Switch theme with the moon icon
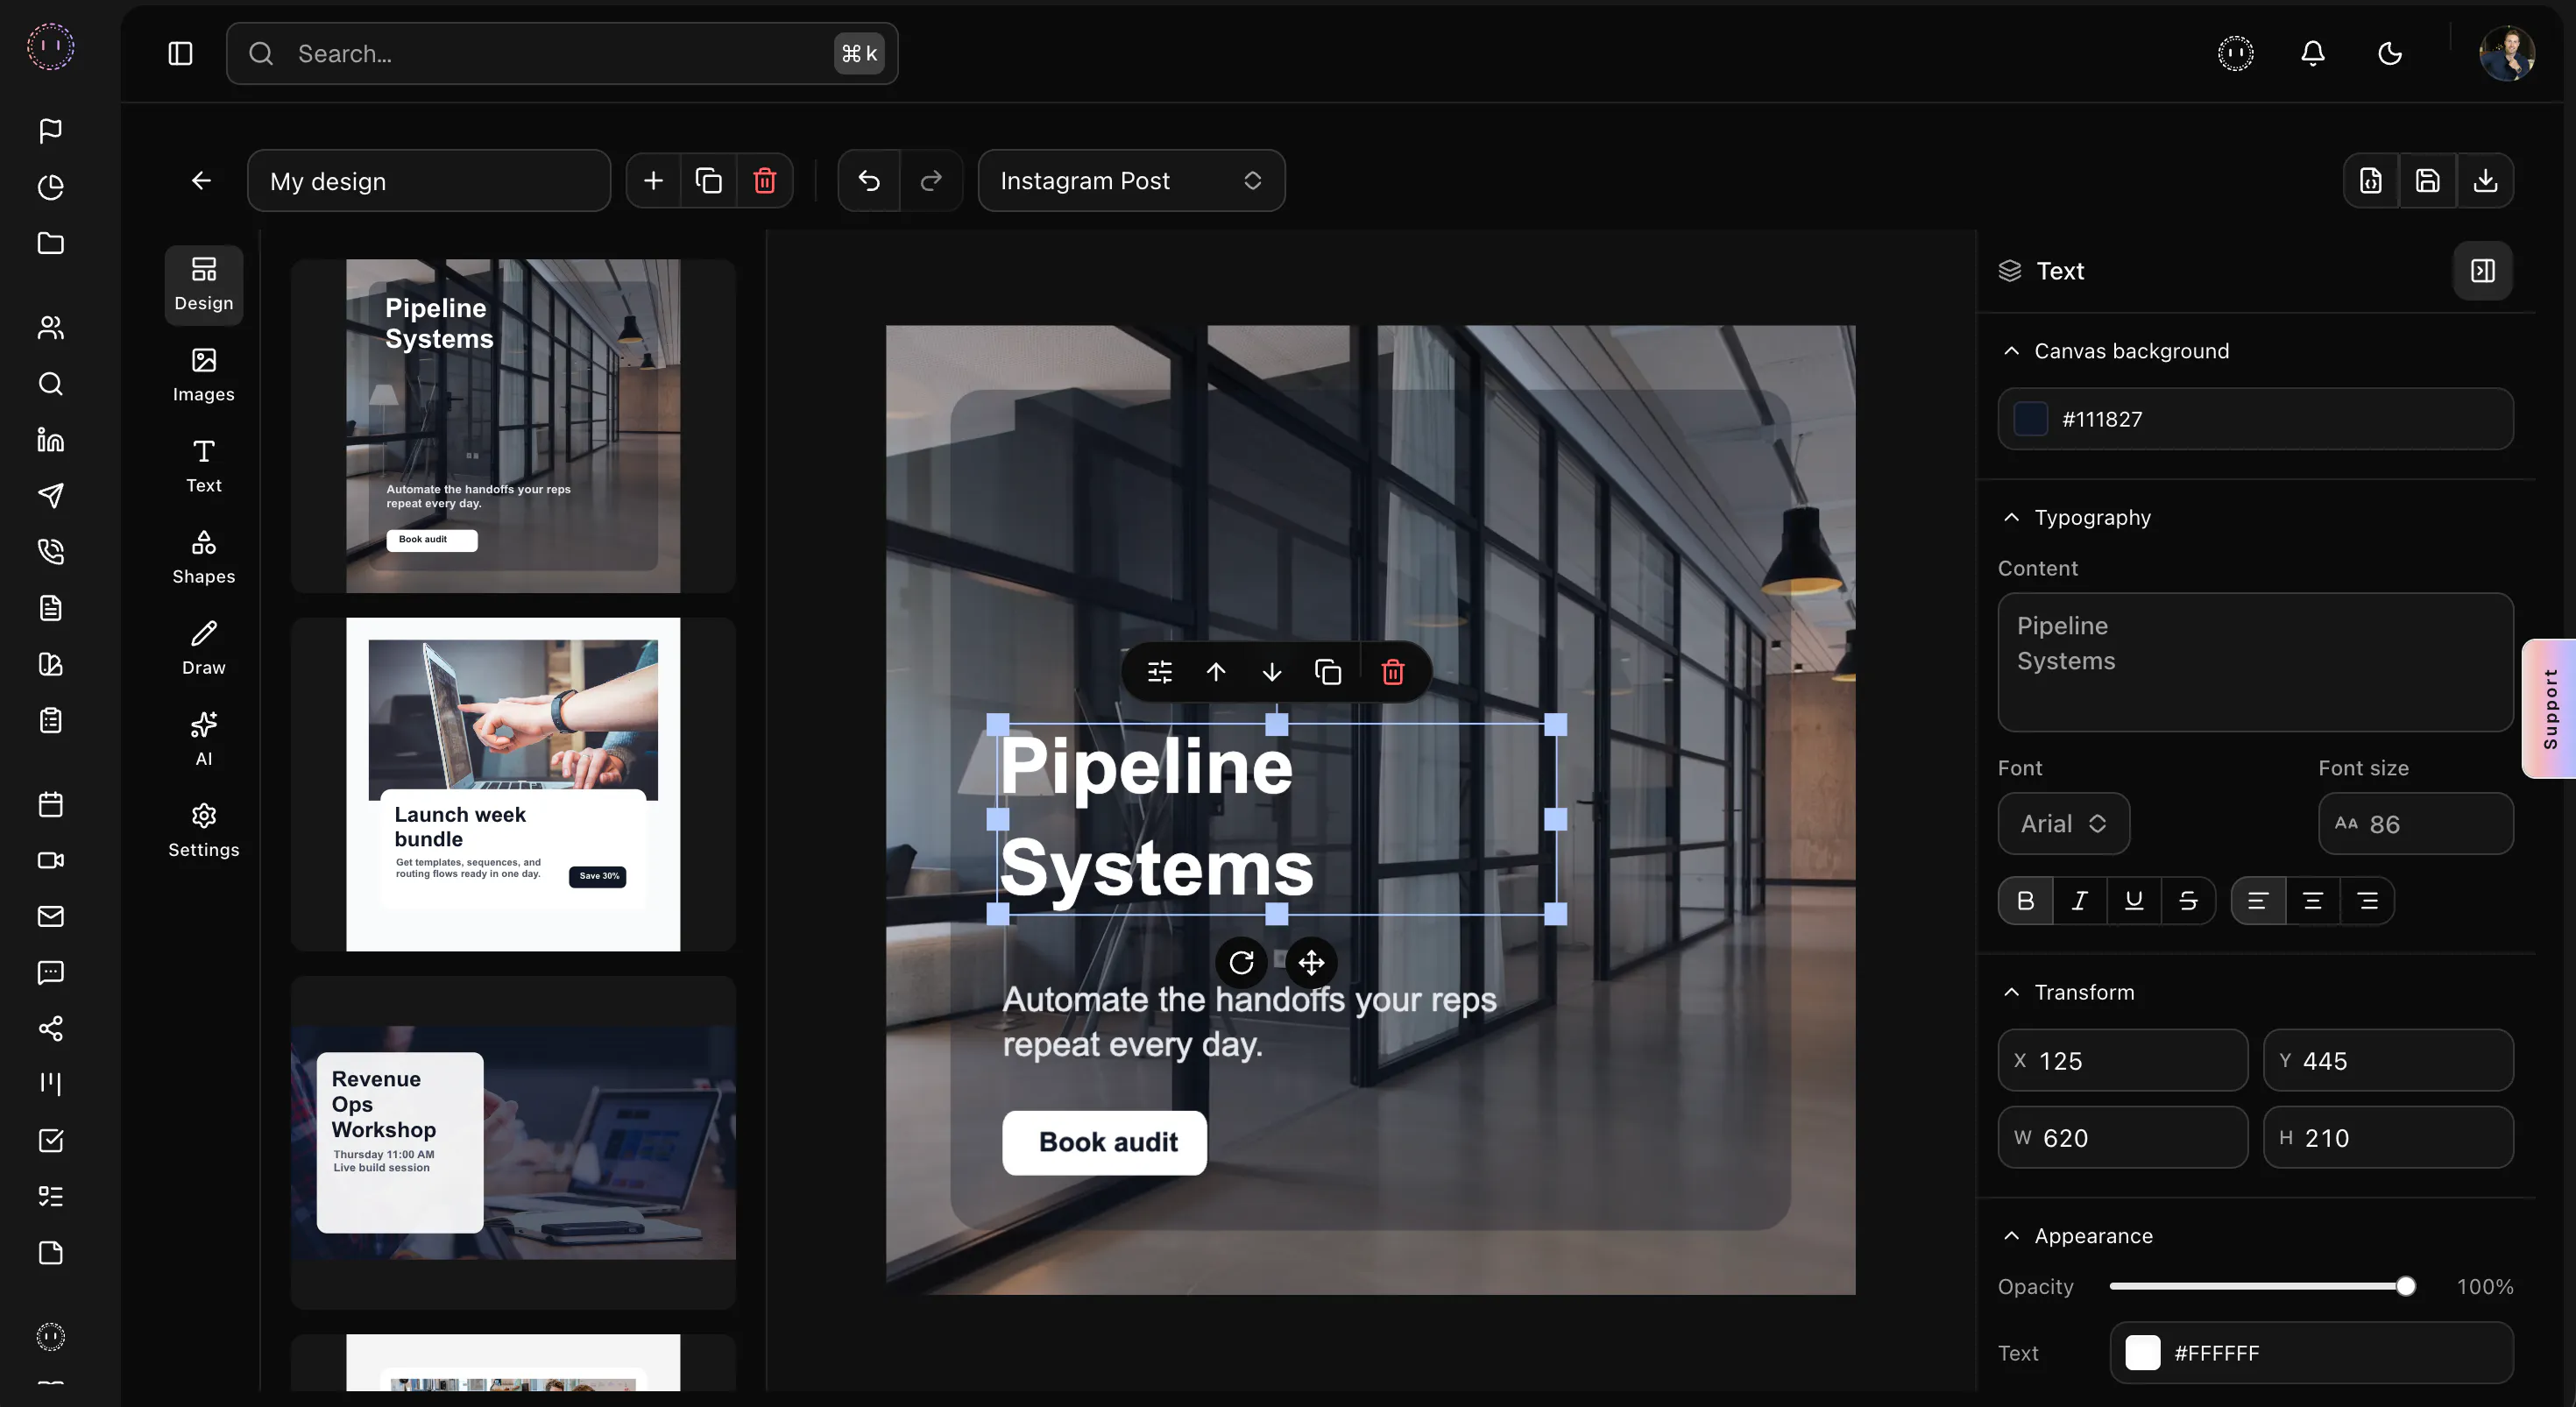This screenshot has width=2576, height=1407. click(2390, 53)
